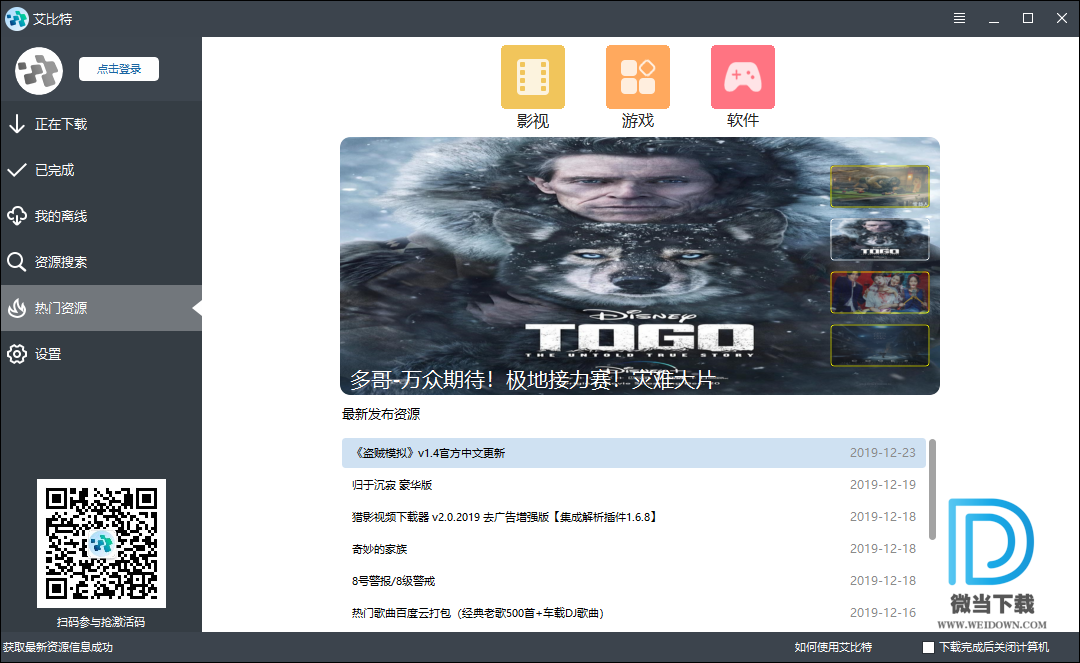Screen dimensions: 1080x663
Task: Click date 2019-12-19 in resource list
Action: pyautogui.click(x=882, y=485)
